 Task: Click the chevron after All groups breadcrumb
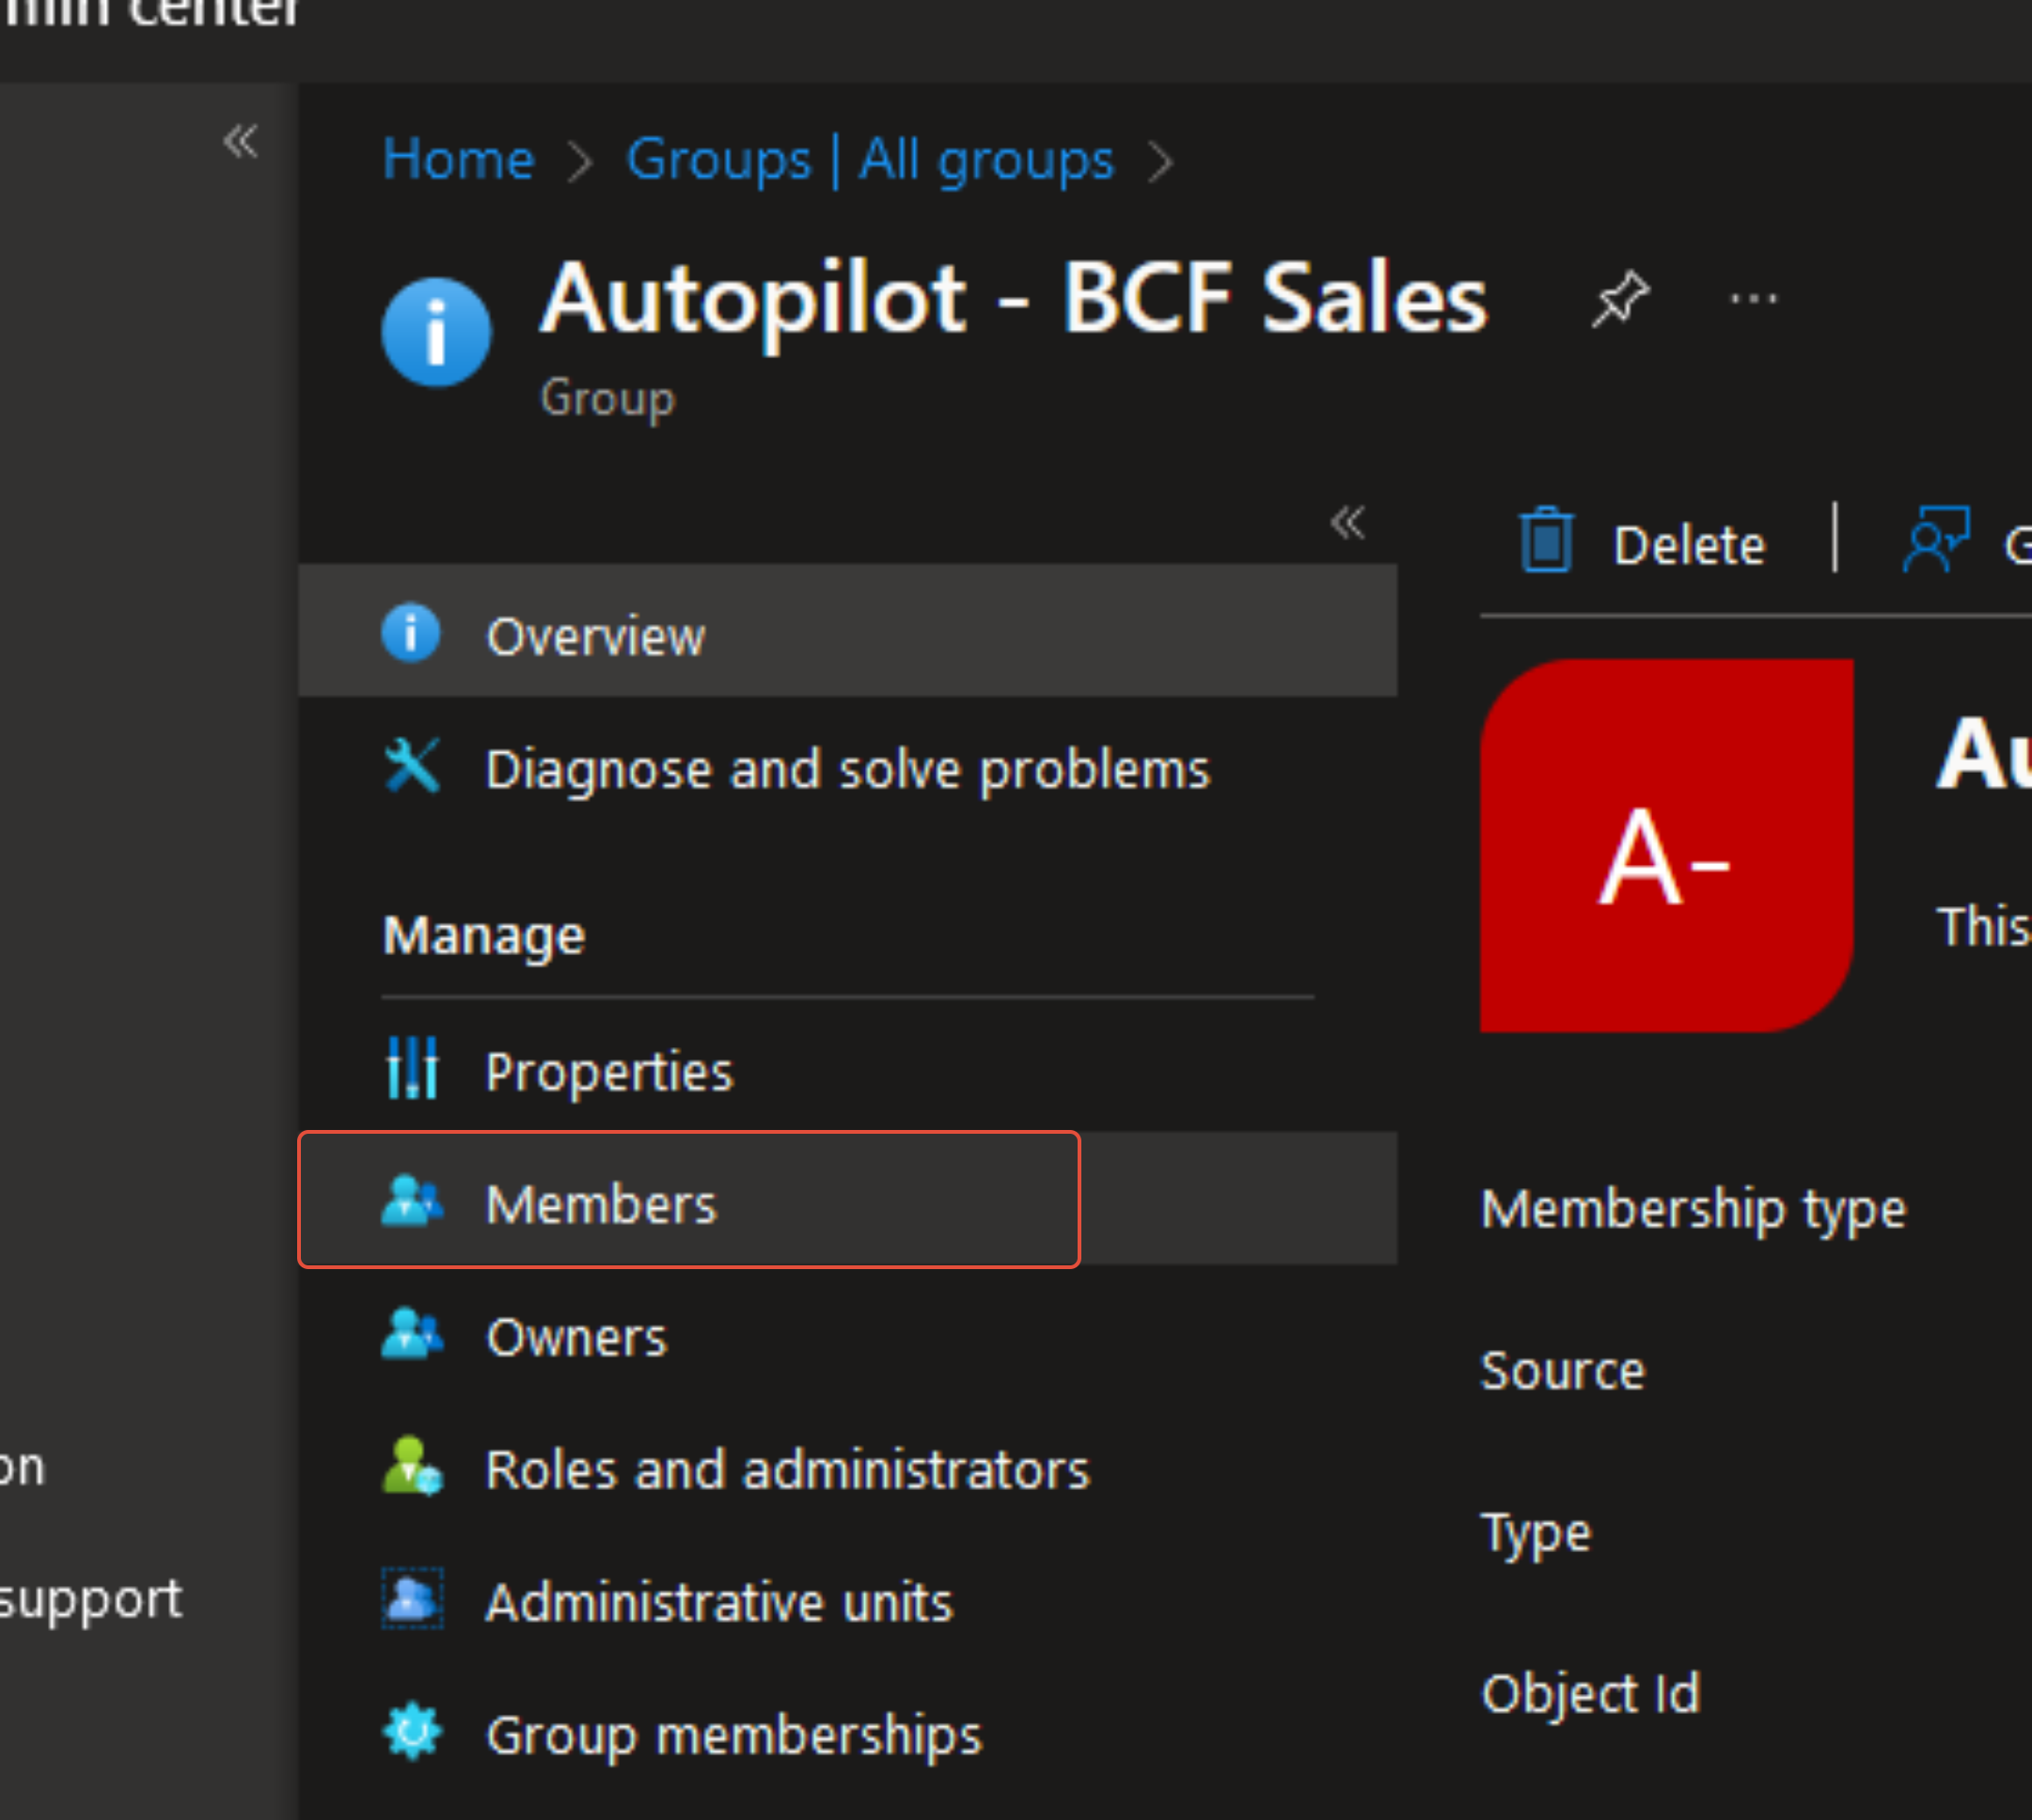coord(1160,161)
